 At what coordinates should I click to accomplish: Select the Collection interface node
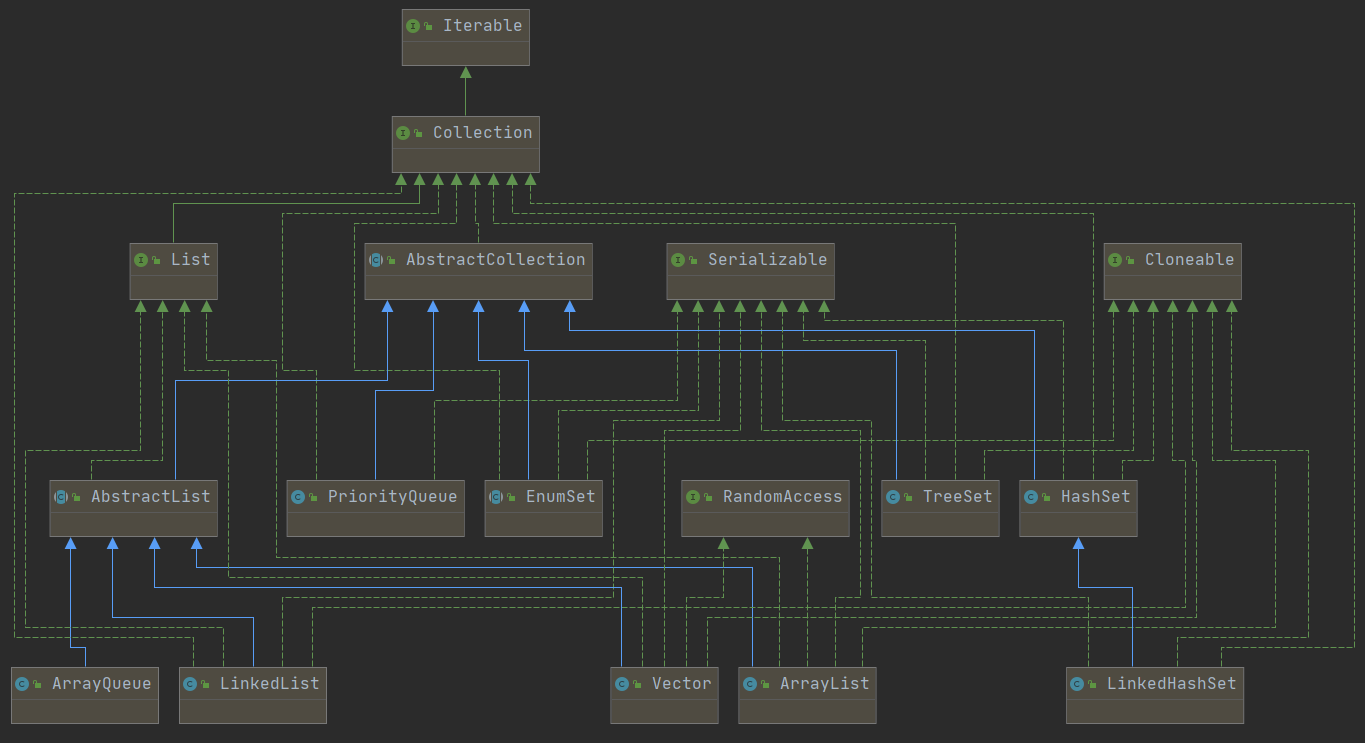point(465,144)
